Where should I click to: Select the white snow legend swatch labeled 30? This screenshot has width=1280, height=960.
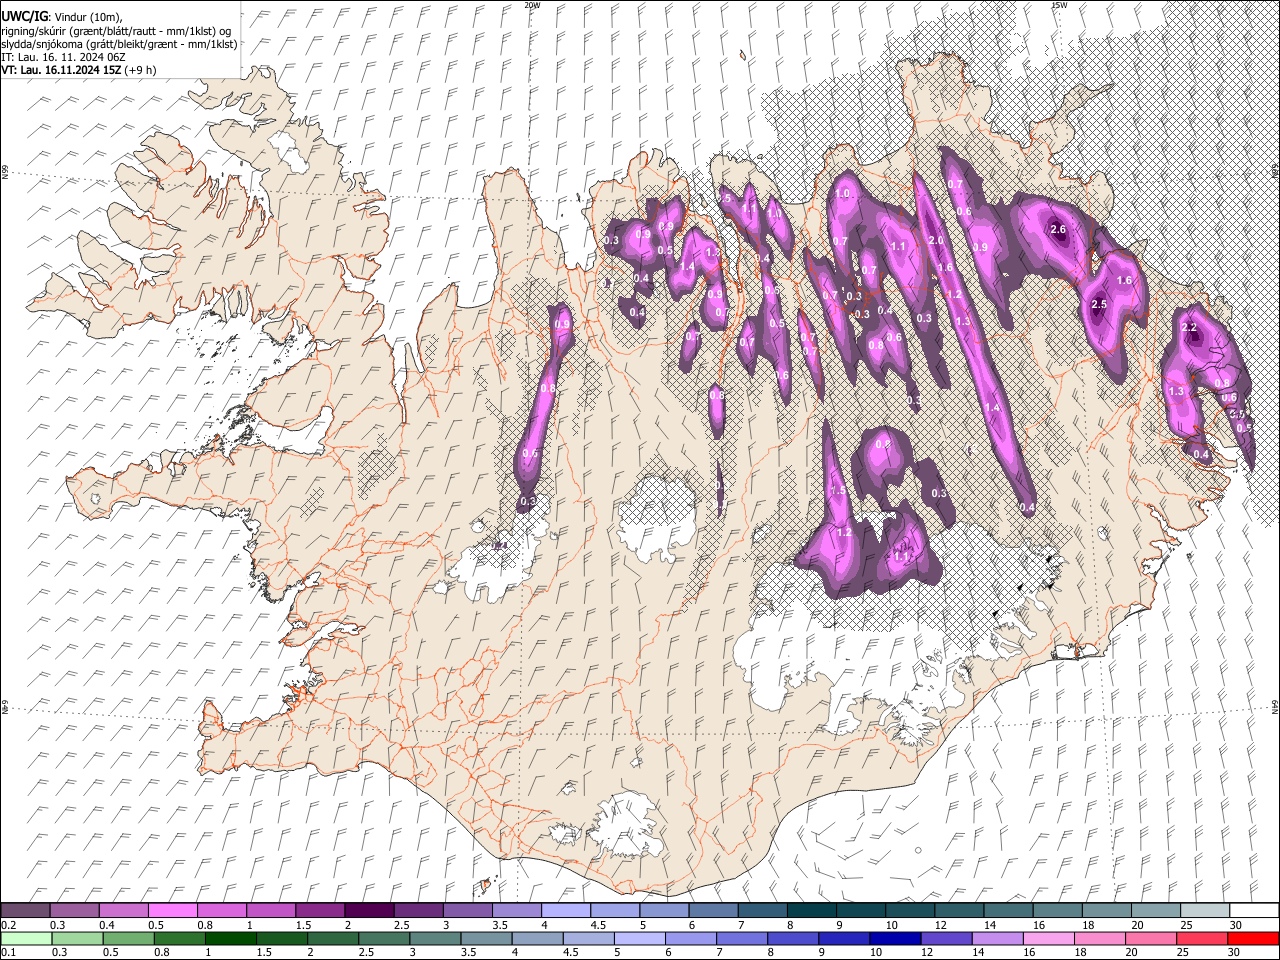(x=1255, y=910)
